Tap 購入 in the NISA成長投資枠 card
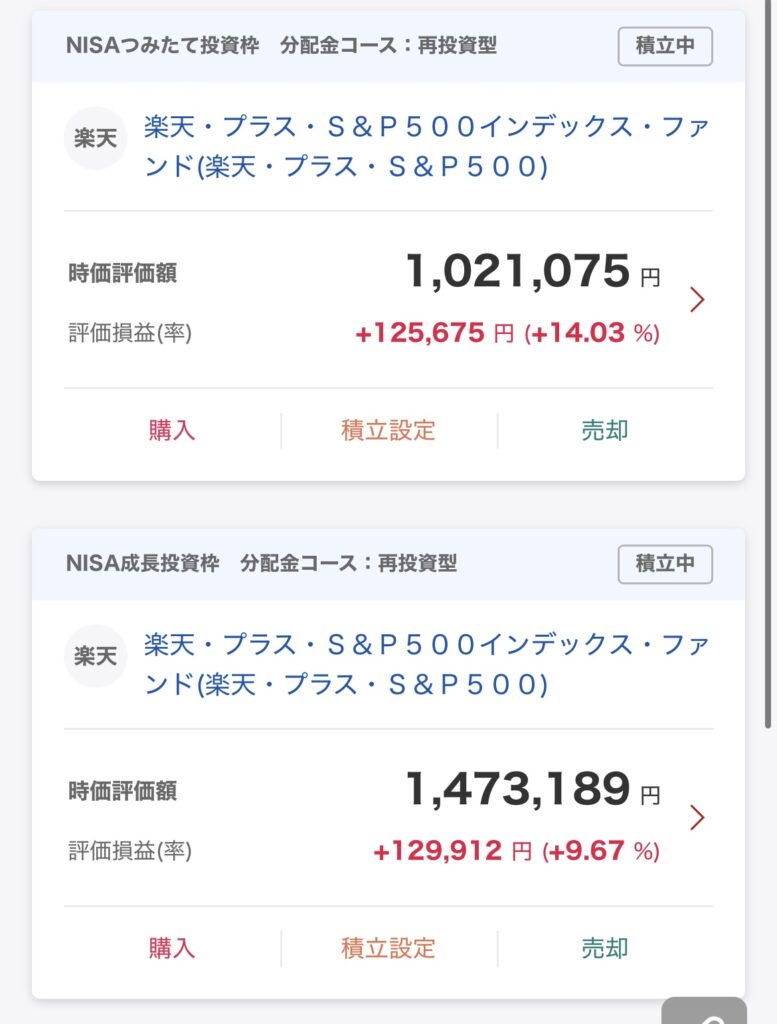777x1024 pixels. click(x=172, y=948)
